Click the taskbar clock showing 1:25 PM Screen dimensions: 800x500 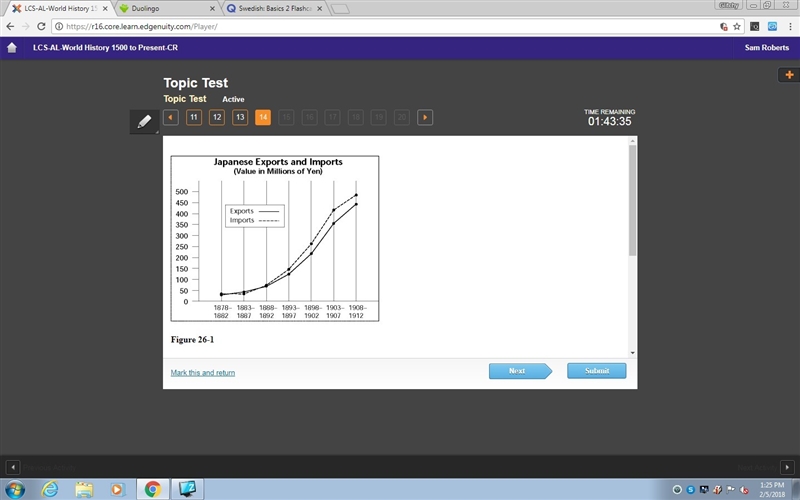coord(772,490)
